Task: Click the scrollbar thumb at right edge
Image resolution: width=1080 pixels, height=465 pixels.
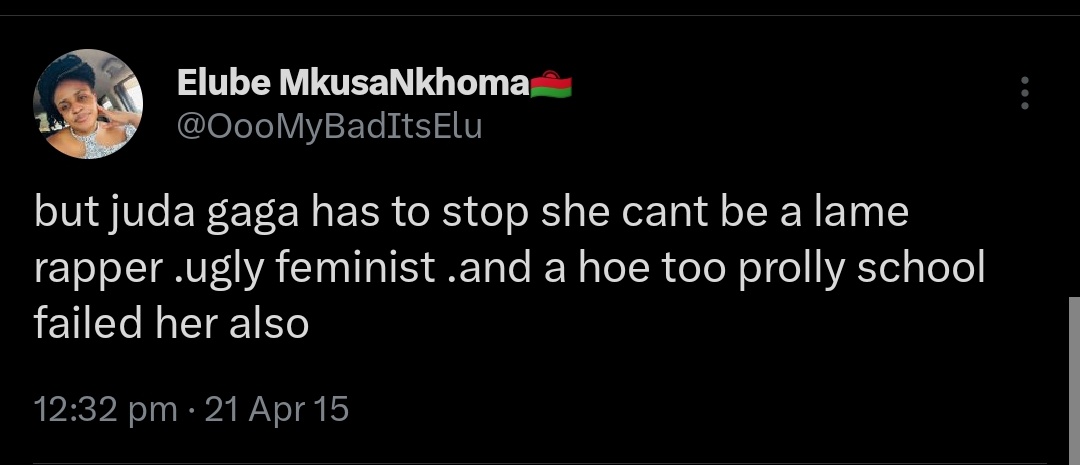Action: (x=1074, y=381)
